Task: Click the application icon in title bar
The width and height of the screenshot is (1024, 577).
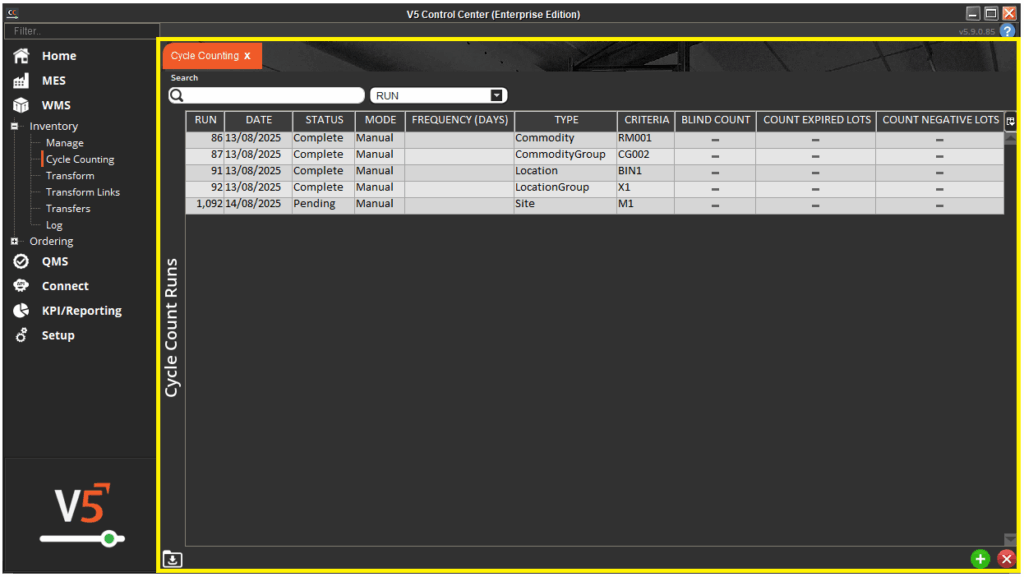Action: click(12, 13)
